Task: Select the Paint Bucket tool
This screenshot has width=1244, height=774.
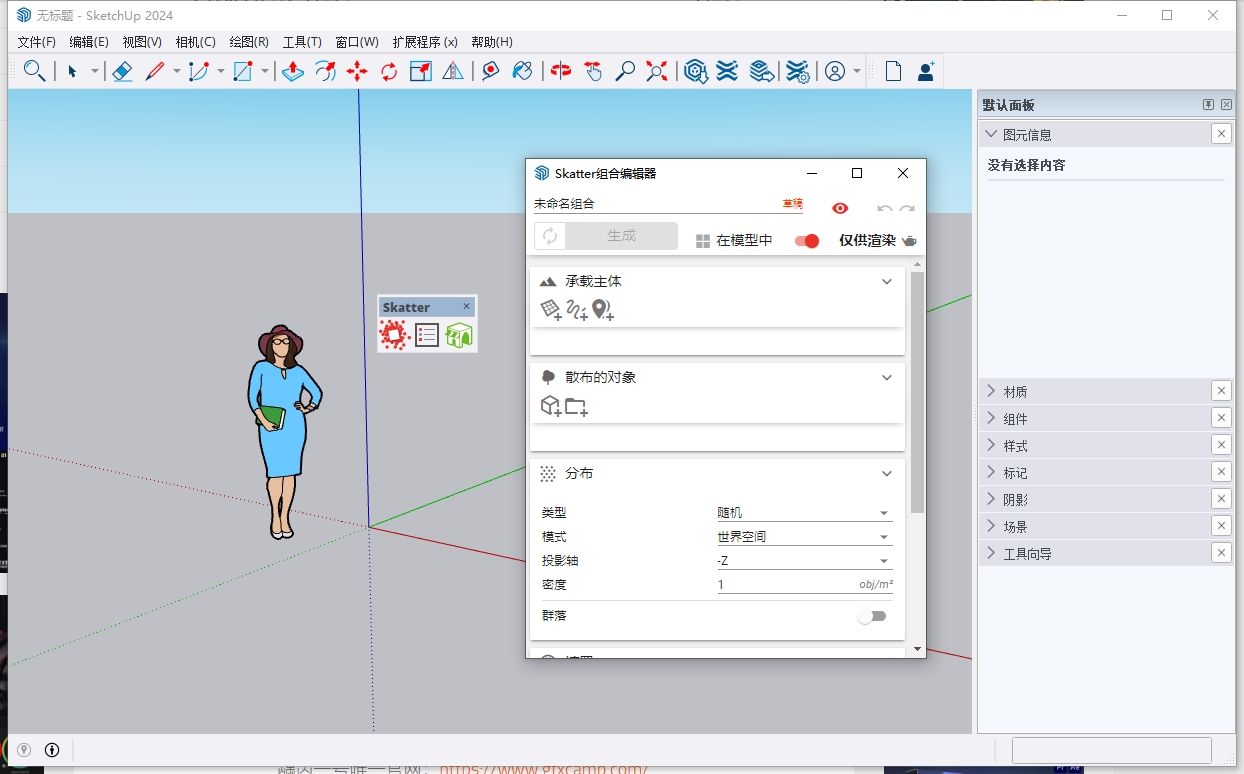Action: click(x=522, y=71)
